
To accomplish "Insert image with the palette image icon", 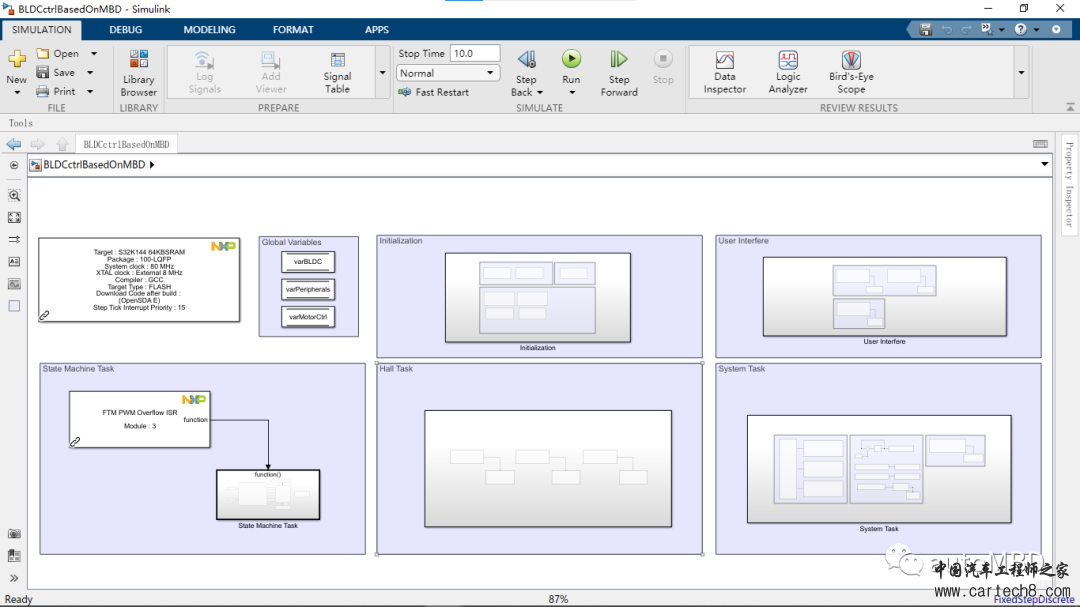I will (x=14, y=284).
